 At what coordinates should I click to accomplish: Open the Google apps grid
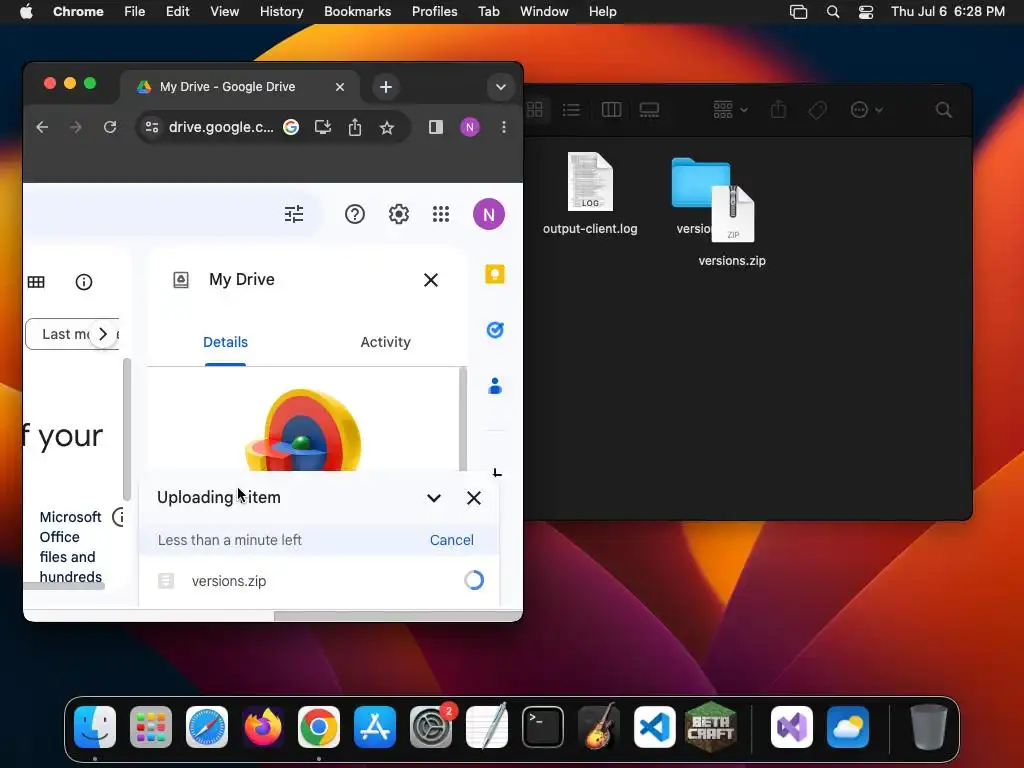(441, 214)
